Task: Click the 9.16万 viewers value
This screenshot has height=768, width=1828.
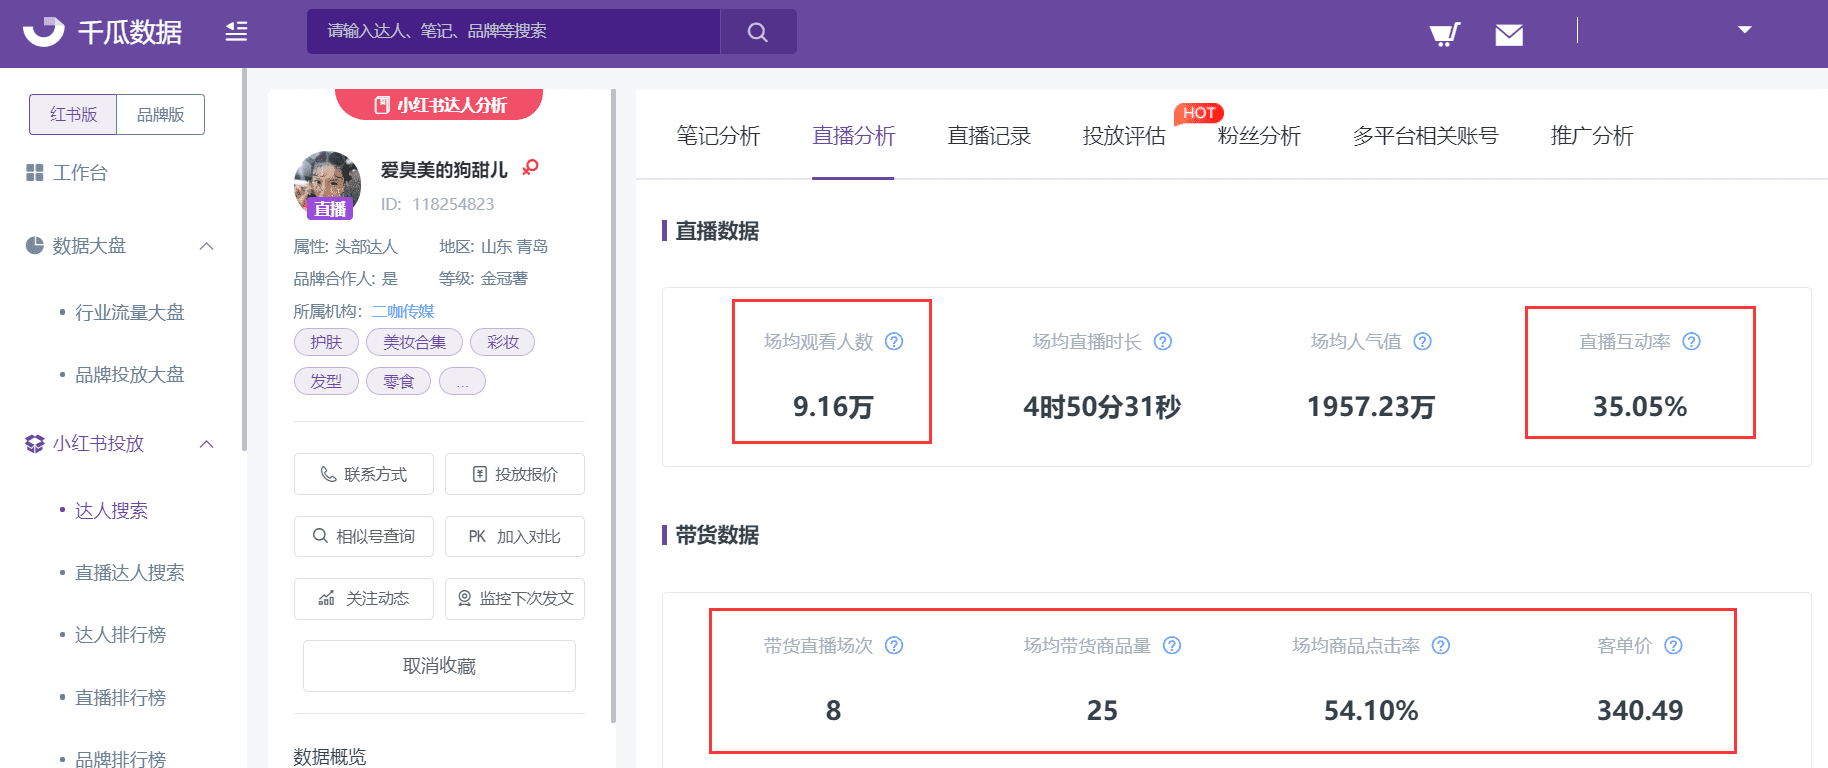Action: [x=833, y=407]
